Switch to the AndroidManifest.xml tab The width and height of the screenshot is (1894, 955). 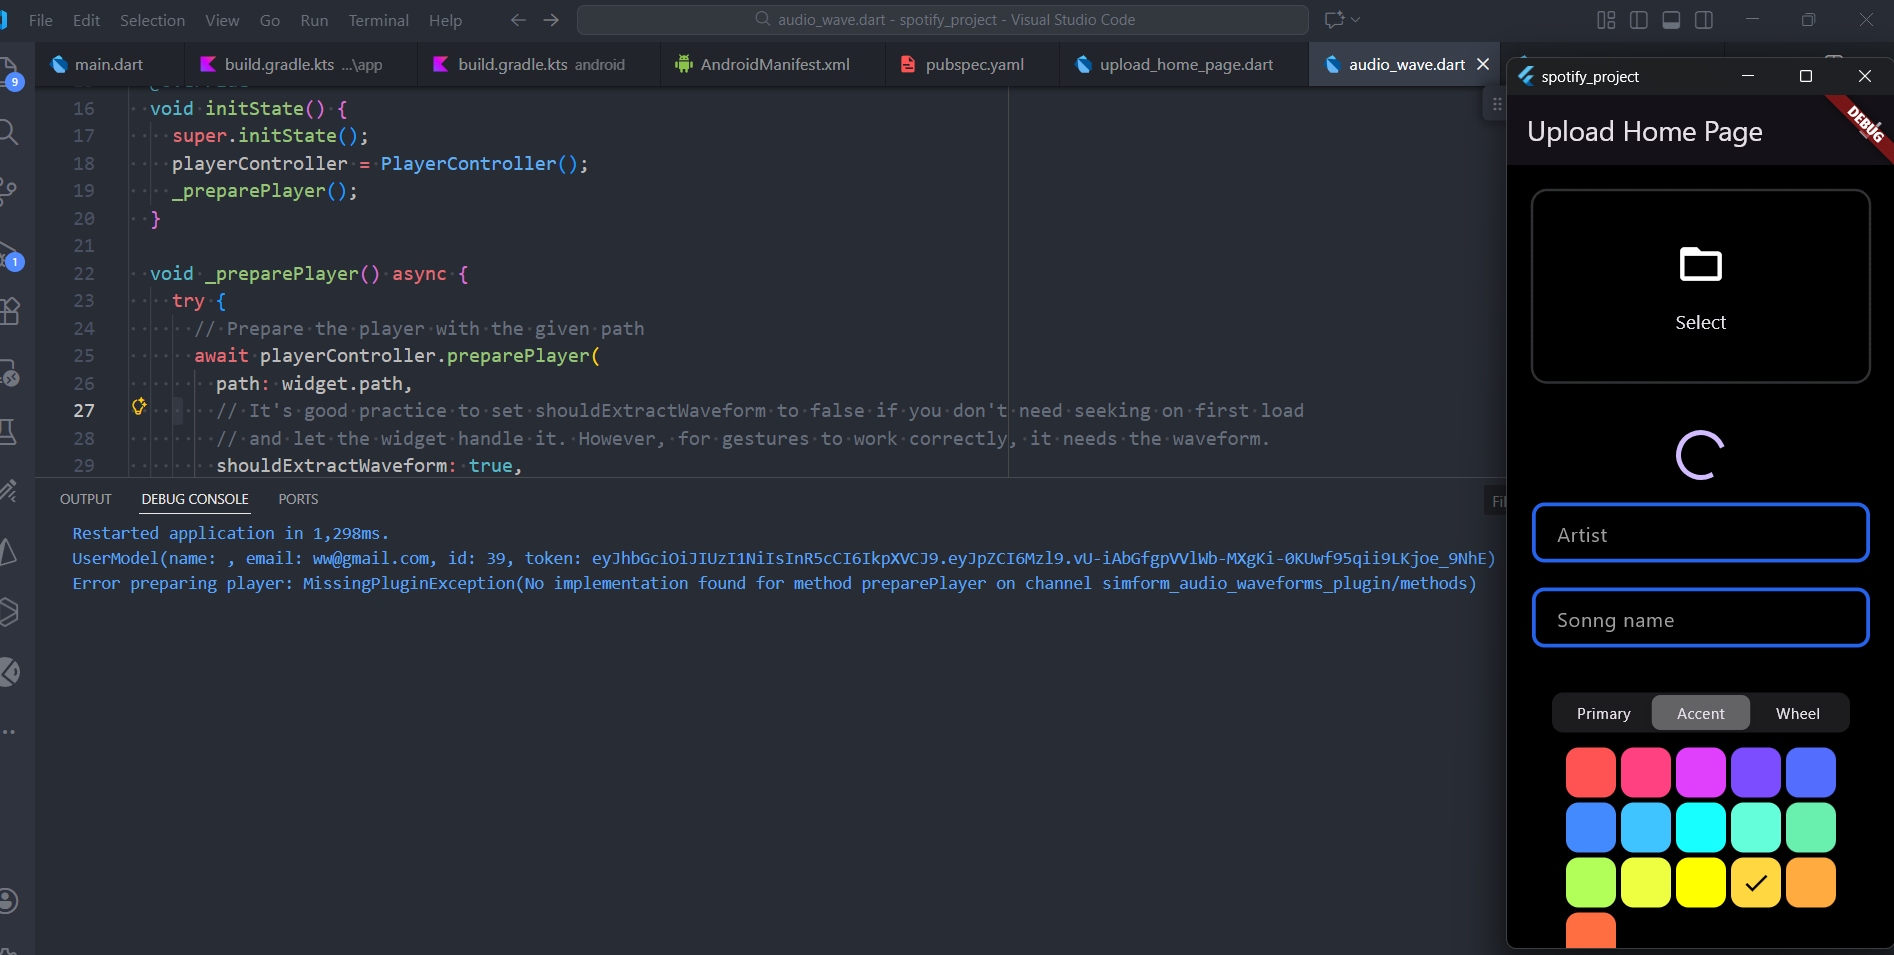coord(774,64)
